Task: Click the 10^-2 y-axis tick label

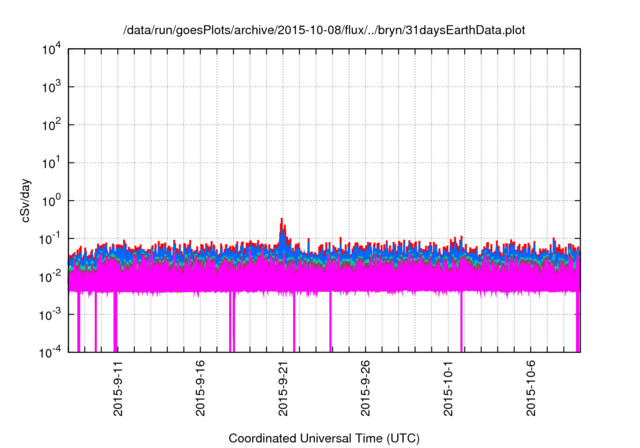Action: 50,277
